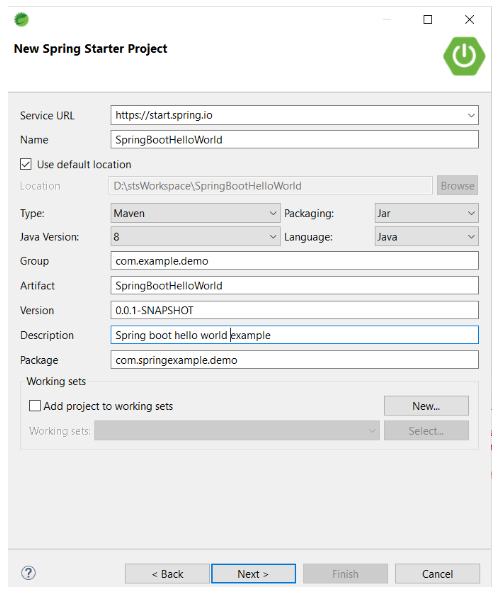Viewport: 492px width, 593px height.
Task: Click the 'Working sets' group label
Action: [56, 381]
